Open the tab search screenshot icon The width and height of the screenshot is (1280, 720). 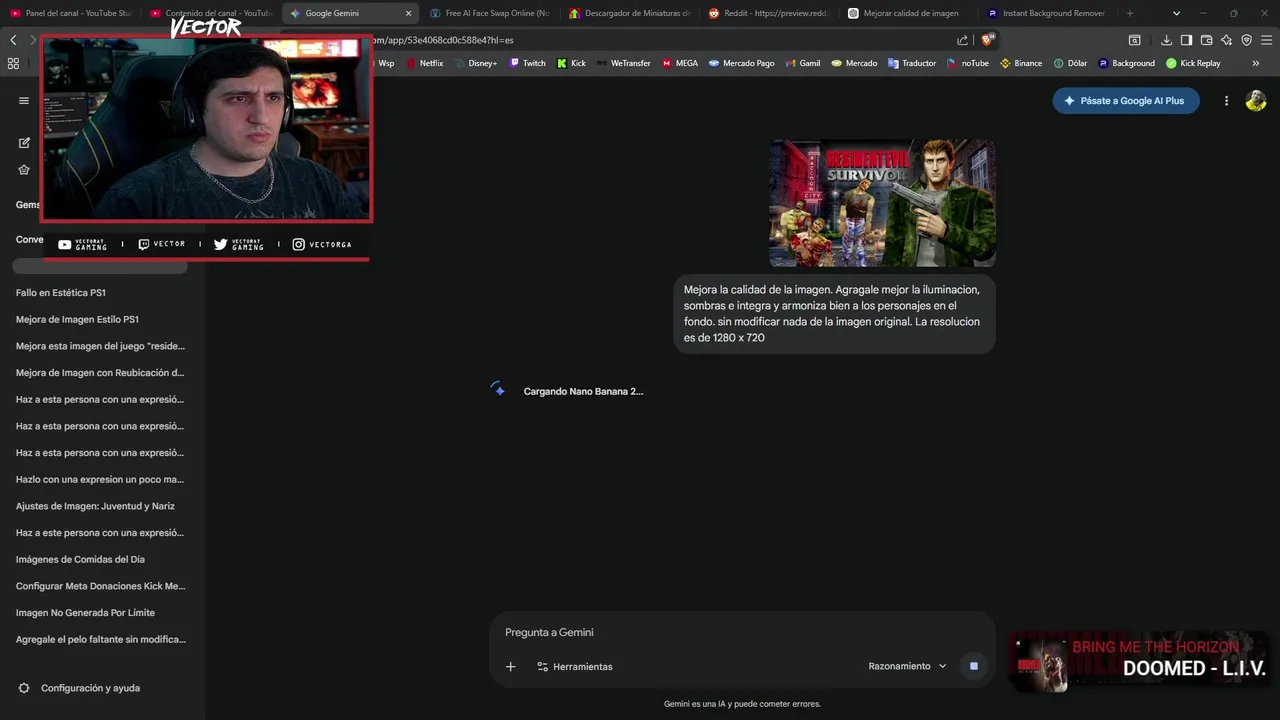[1135, 40]
